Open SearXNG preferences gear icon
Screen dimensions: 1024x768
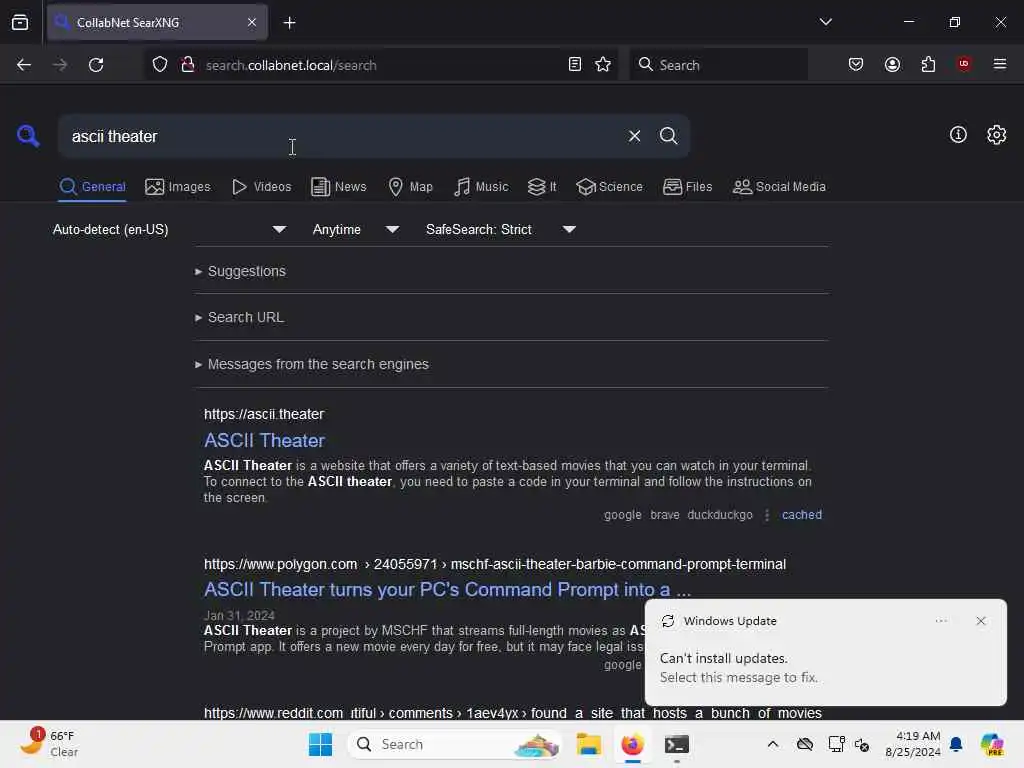pos(997,135)
